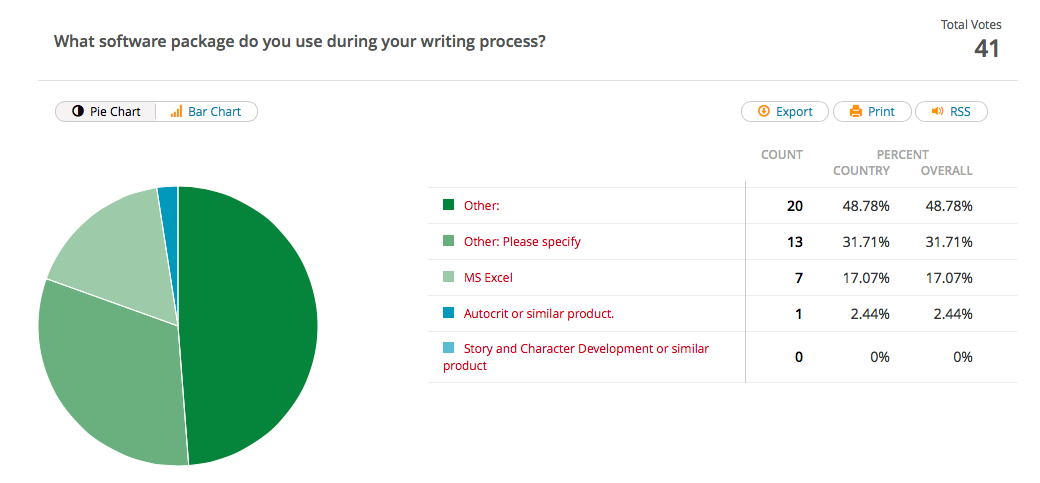The height and width of the screenshot is (483, 1040).
Task: Open the 'Other: Please specify' link
Action: click(522, 242)
